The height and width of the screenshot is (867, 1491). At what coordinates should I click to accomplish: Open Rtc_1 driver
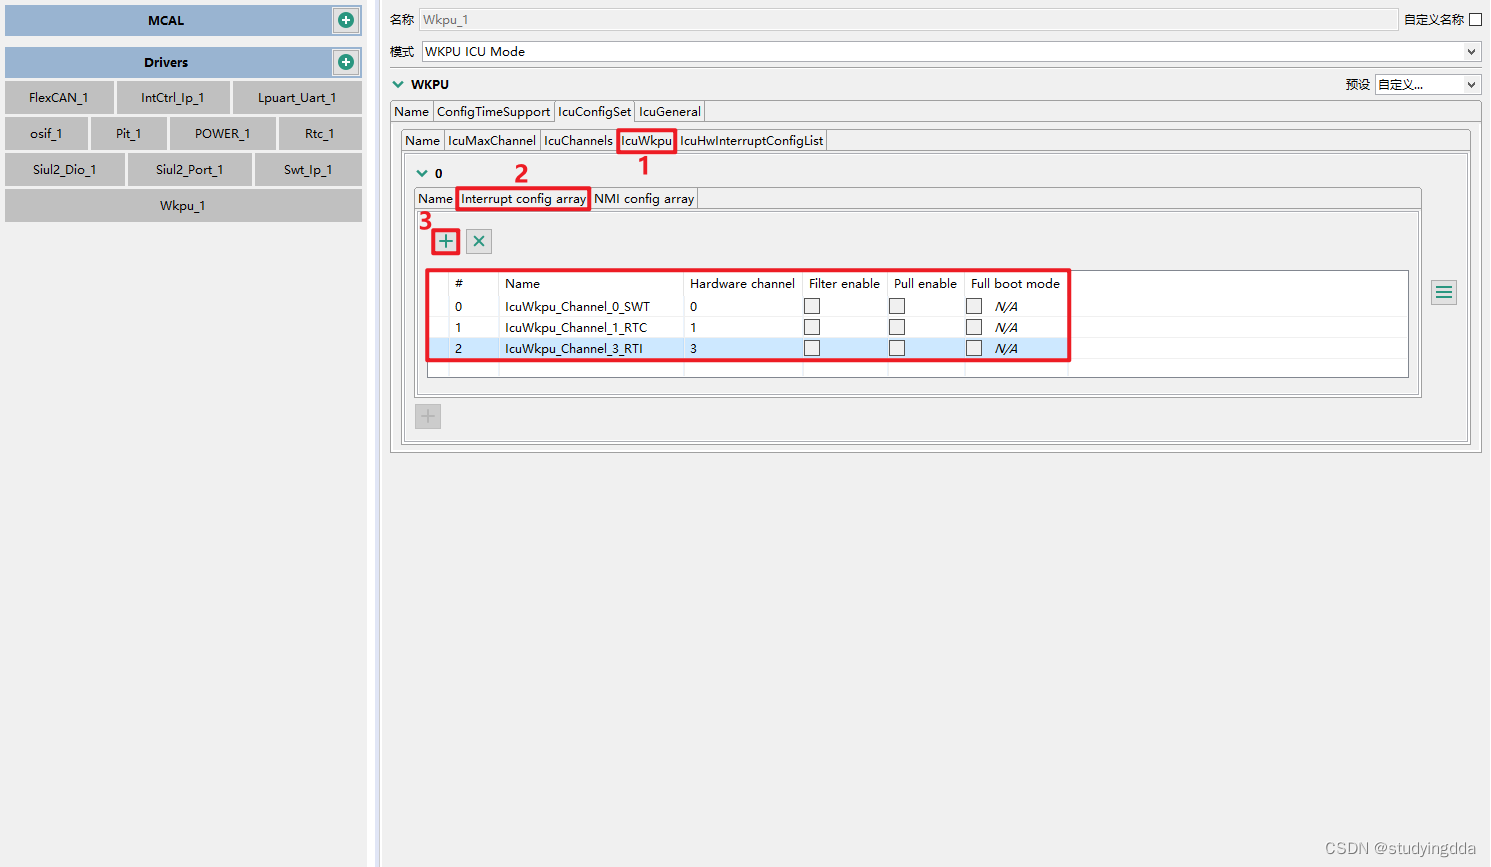tap(320, 133)
